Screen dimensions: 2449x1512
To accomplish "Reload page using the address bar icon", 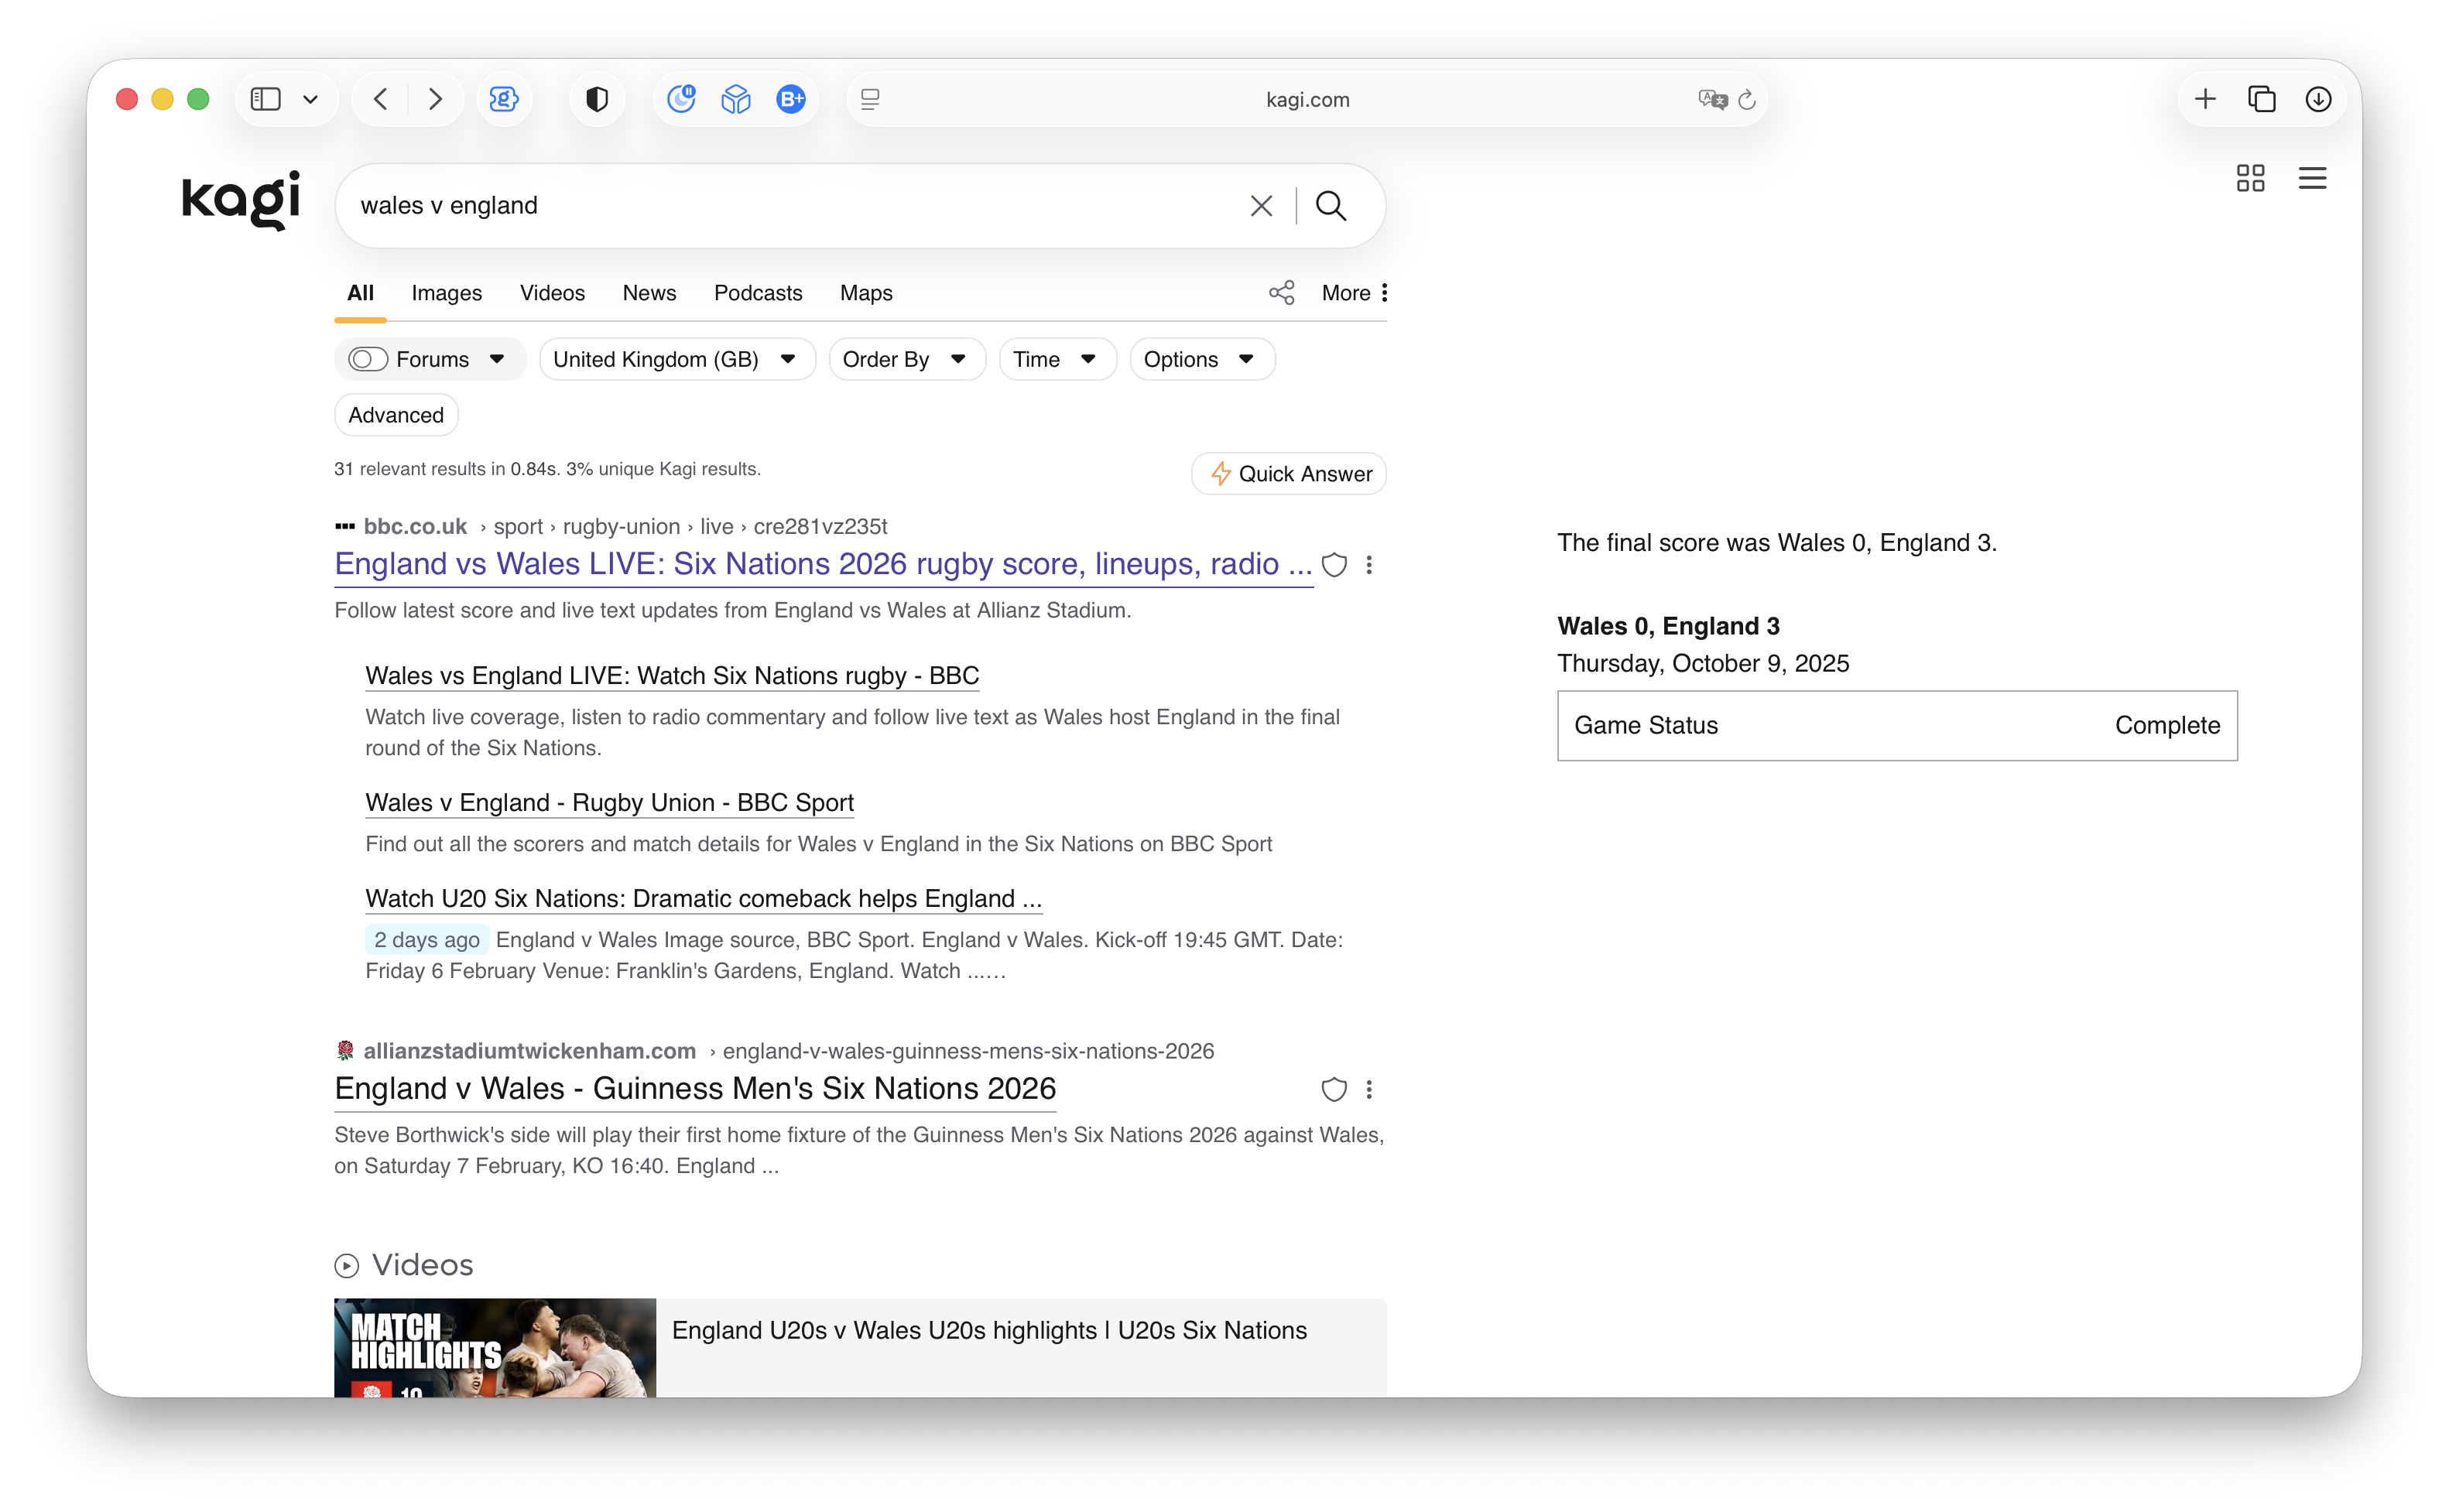I will 1746,99.
